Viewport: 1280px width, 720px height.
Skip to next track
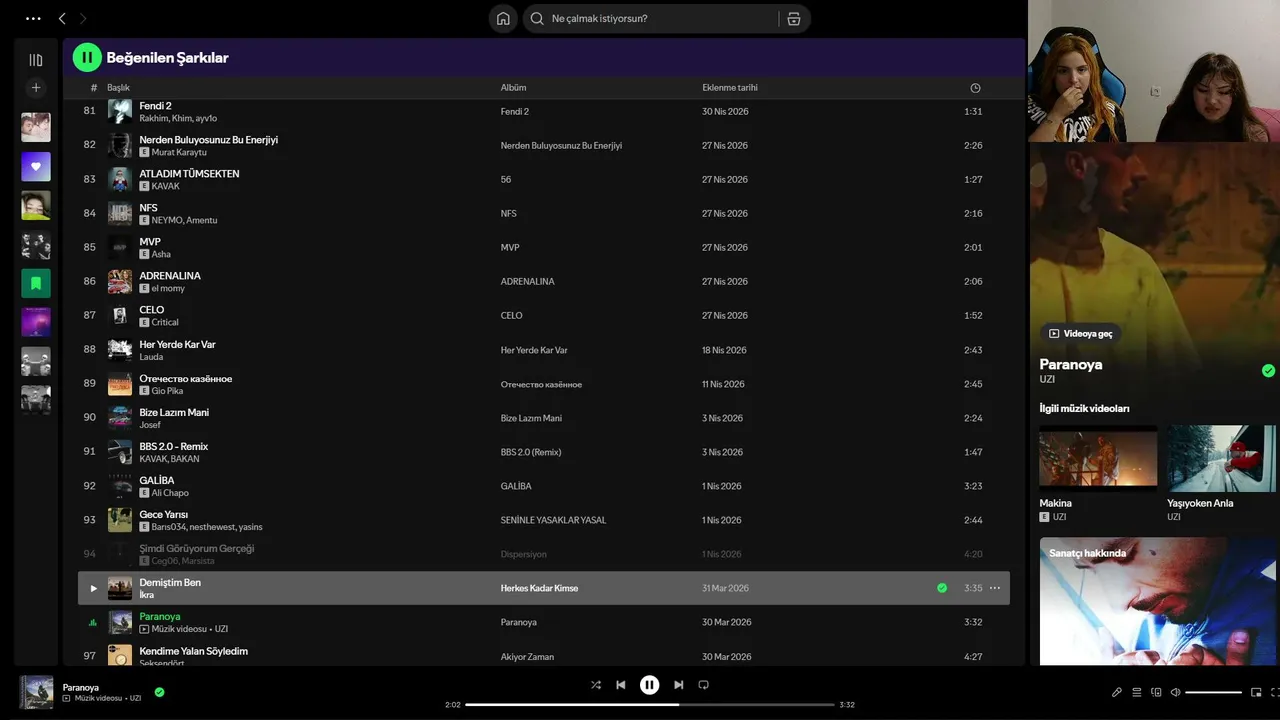(x=678, y=685)
